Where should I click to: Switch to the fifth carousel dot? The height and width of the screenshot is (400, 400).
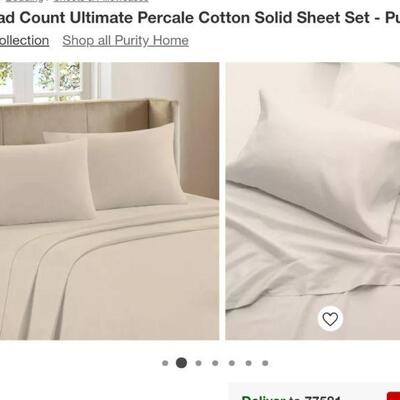(232, 363)
